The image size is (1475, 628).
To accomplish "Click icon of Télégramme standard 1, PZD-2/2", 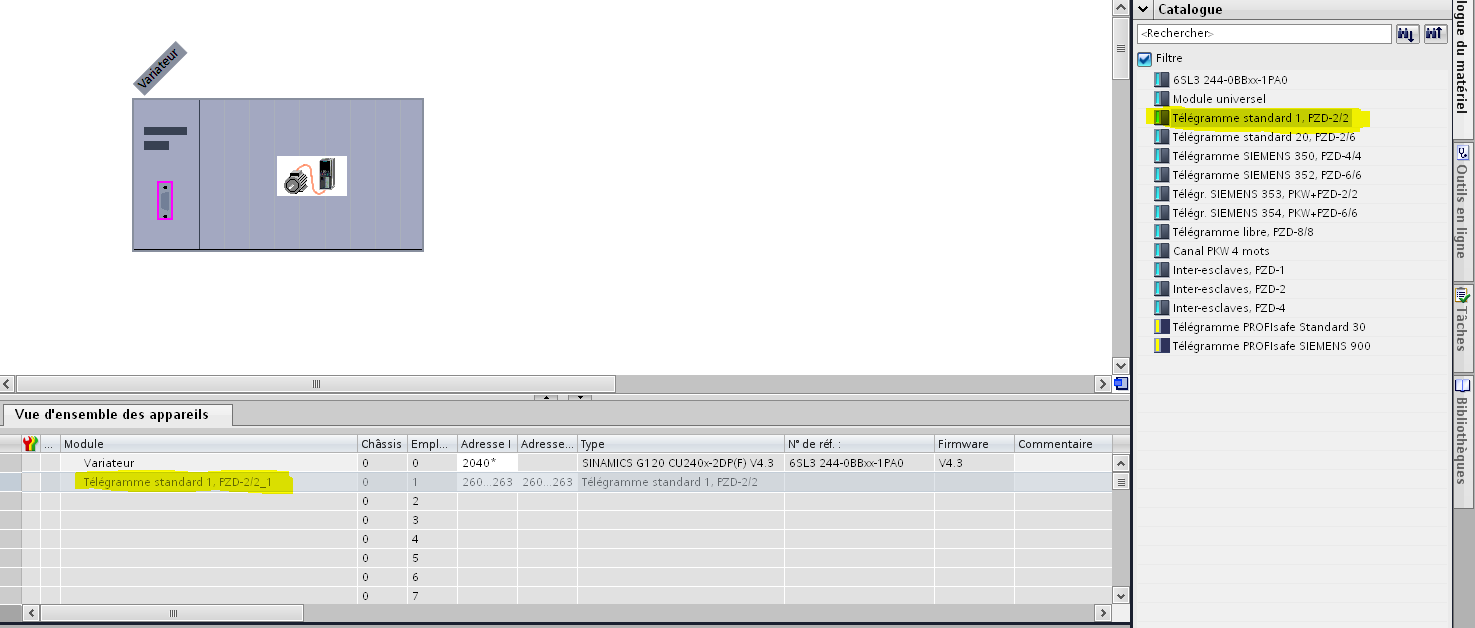I will [1161, 118].
